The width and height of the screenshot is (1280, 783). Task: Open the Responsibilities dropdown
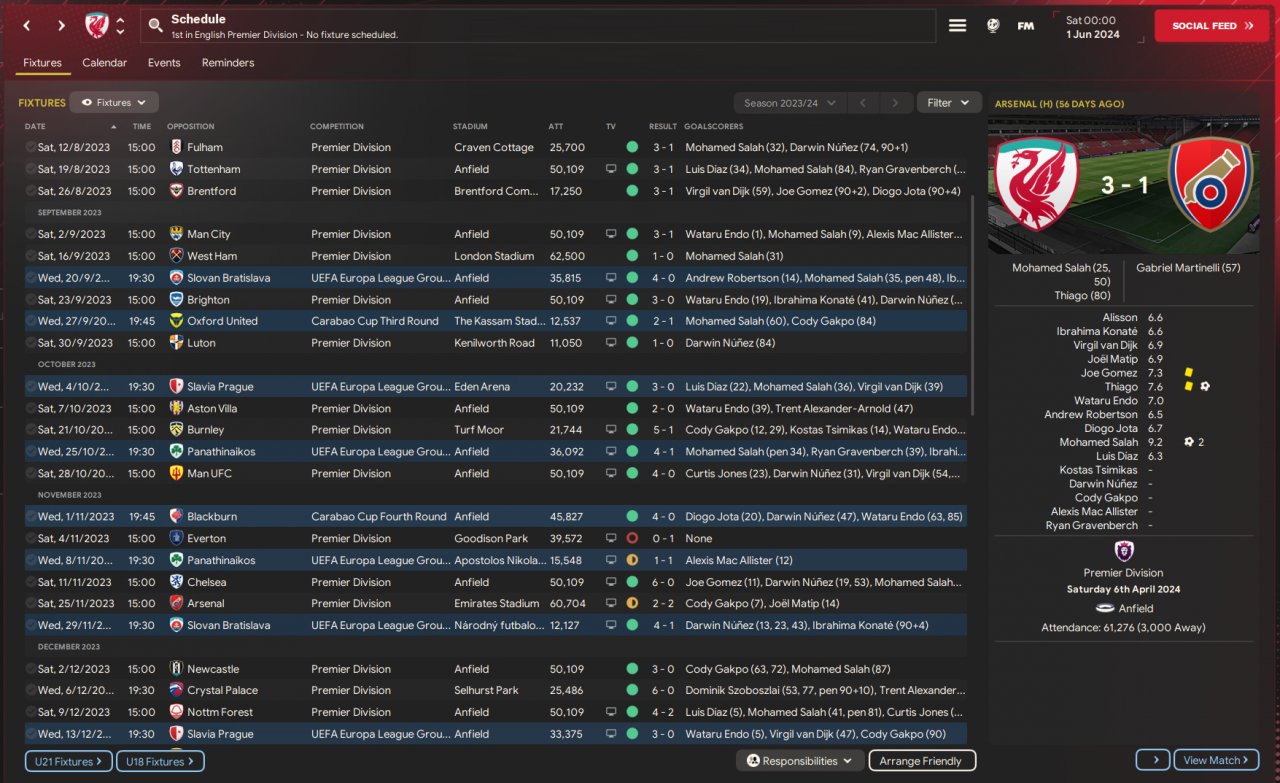800,761
